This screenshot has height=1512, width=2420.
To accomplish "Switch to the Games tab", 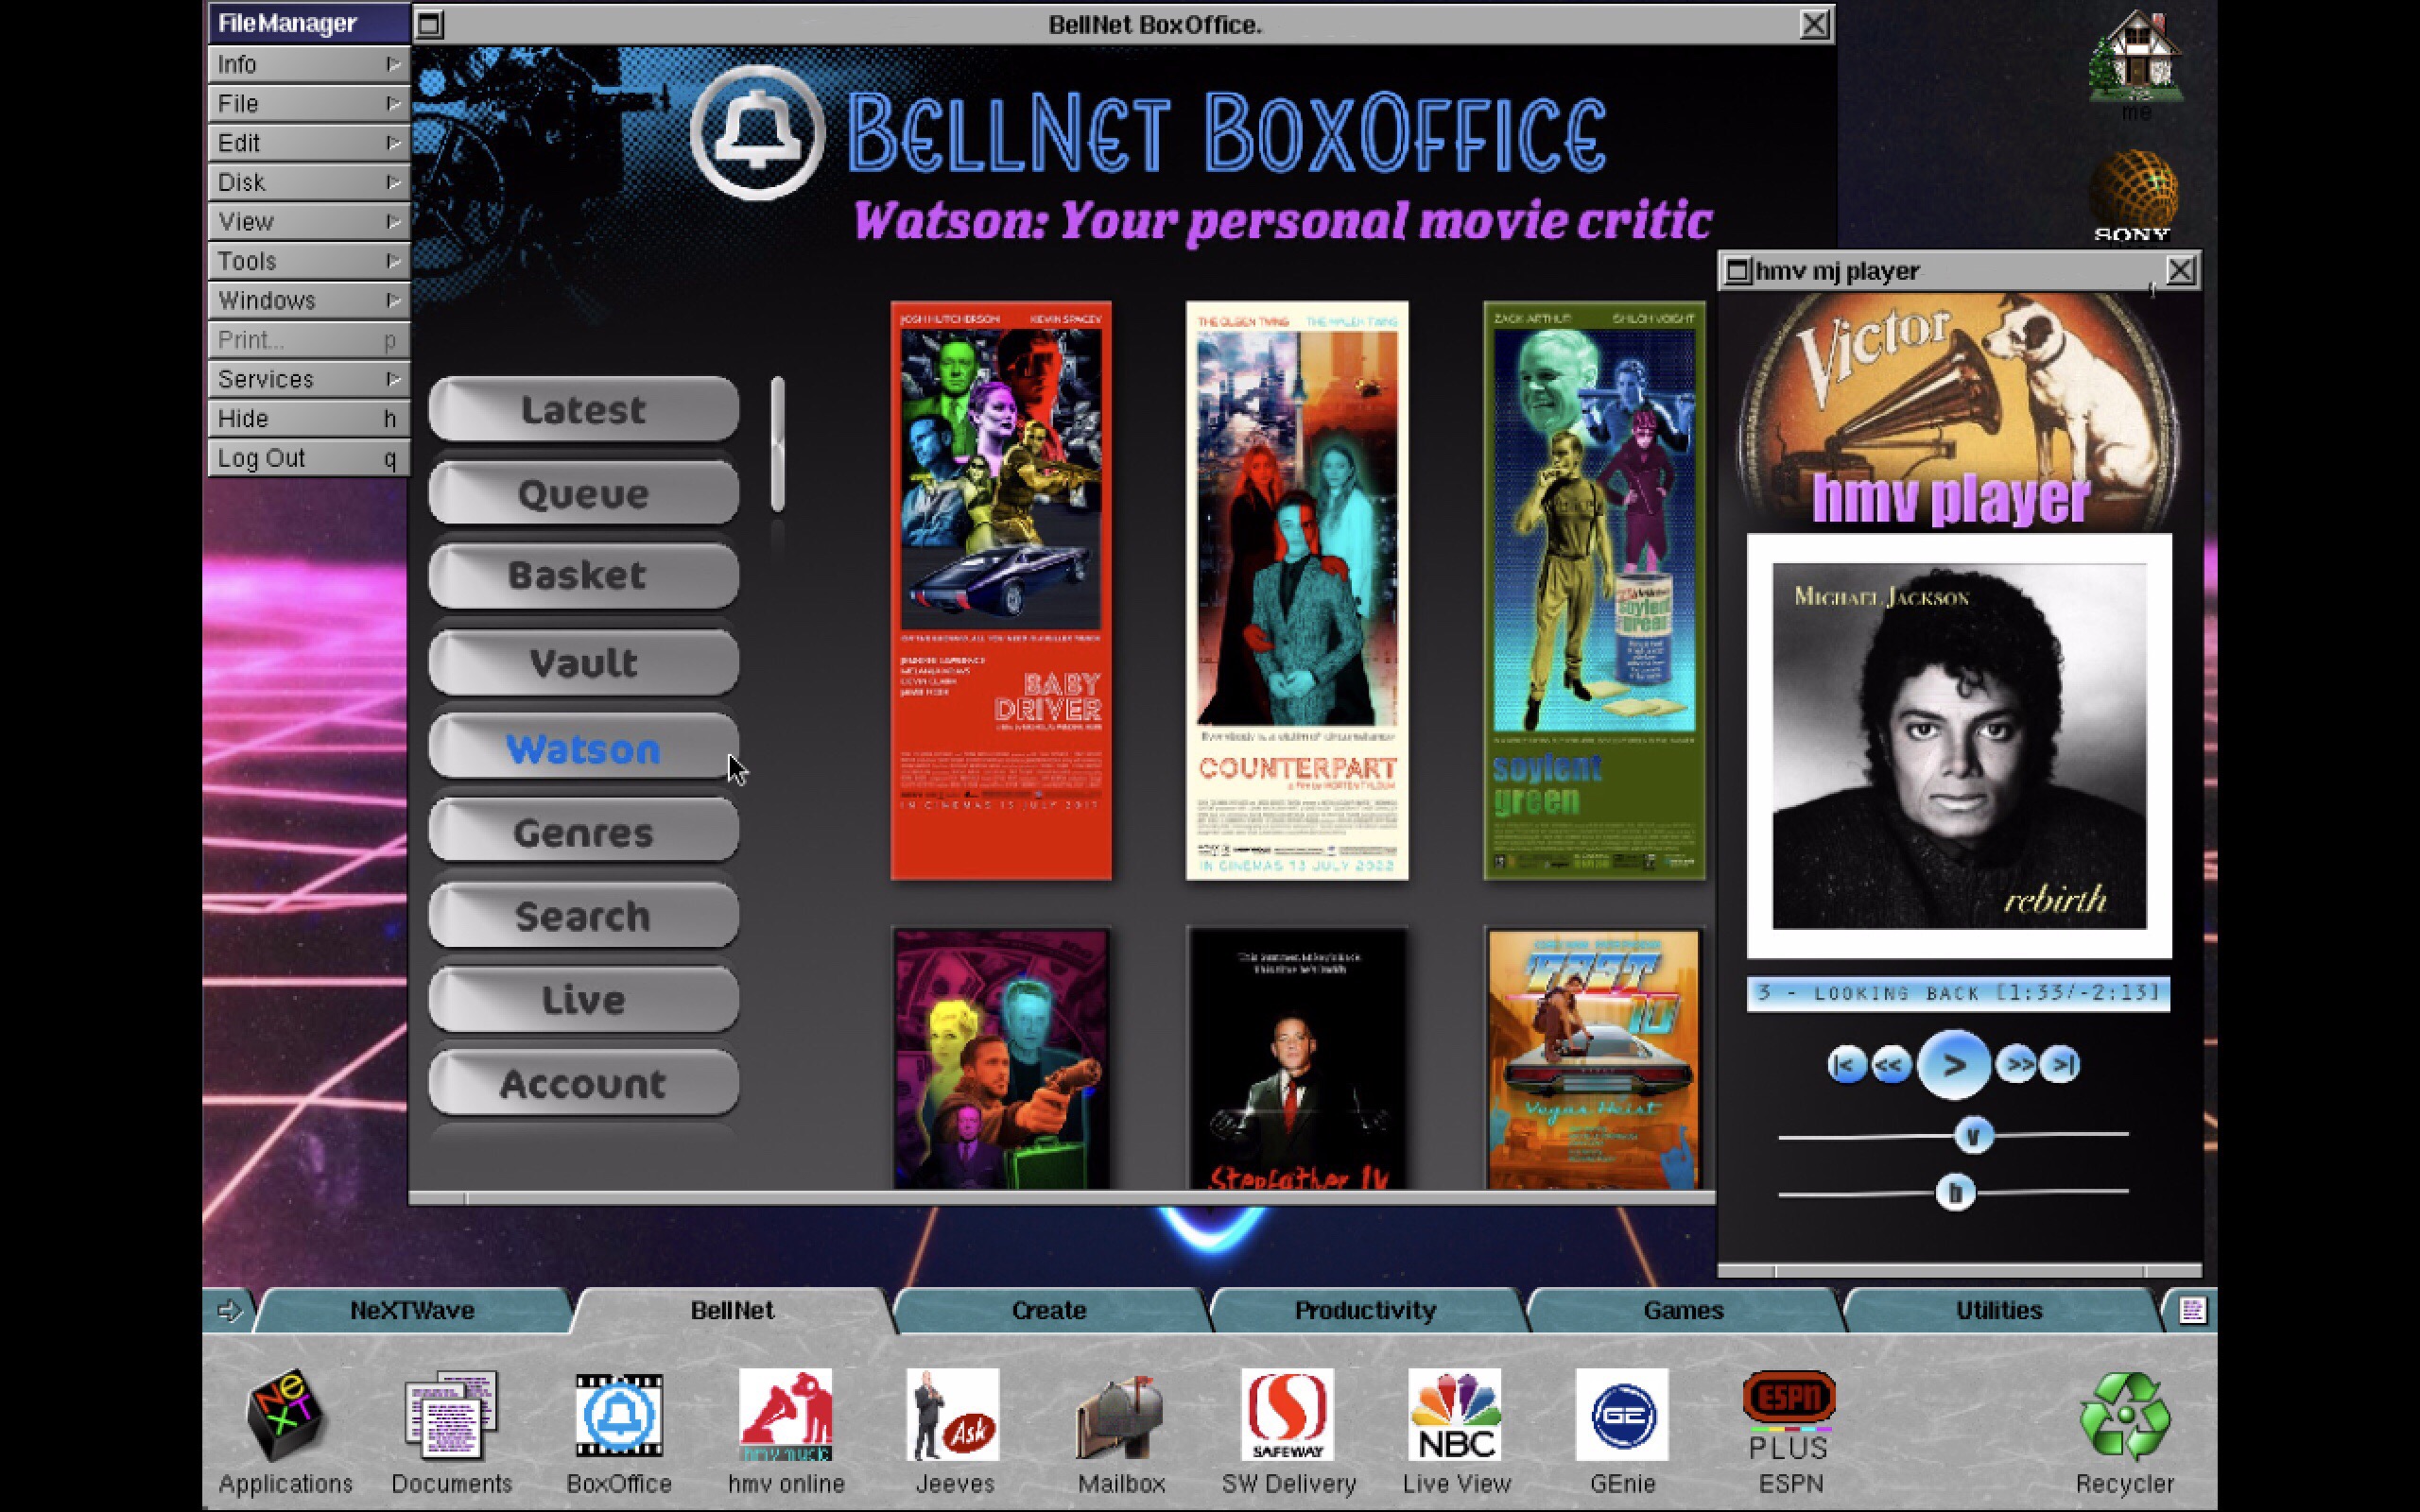I will coord(1683,1310).
